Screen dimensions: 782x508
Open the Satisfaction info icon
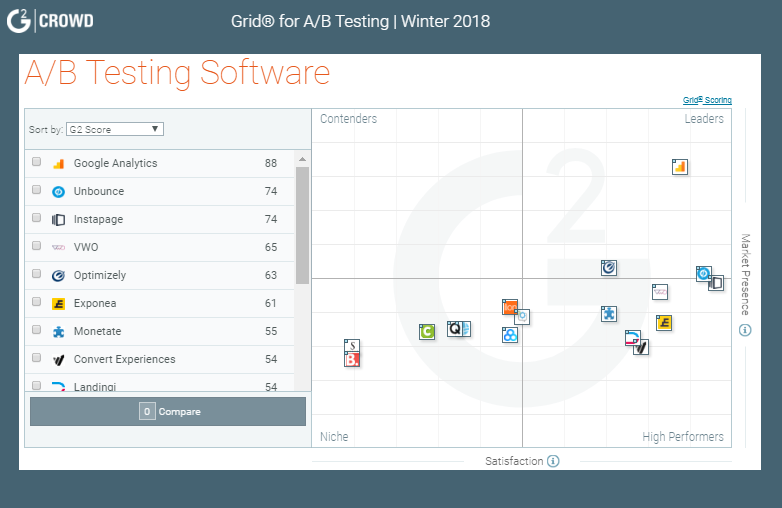pos(553,461)
